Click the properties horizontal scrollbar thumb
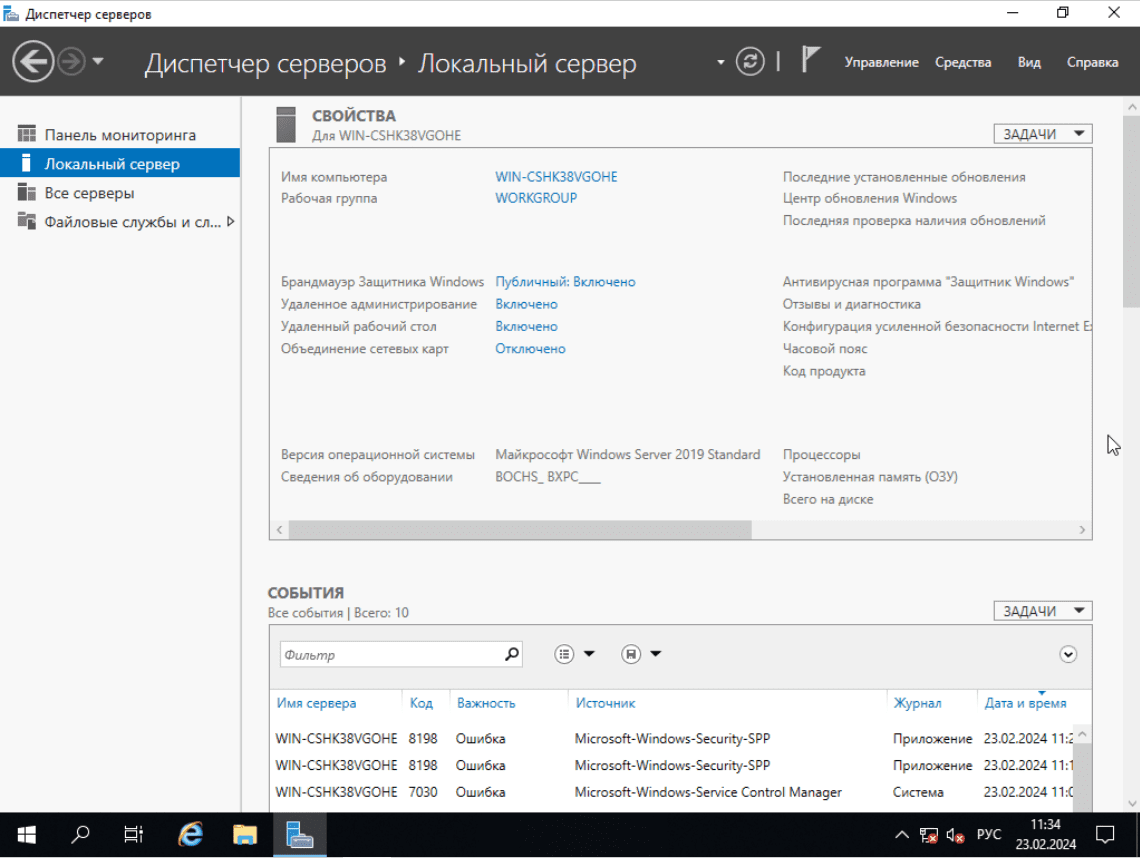 click(x=520, y=530)
